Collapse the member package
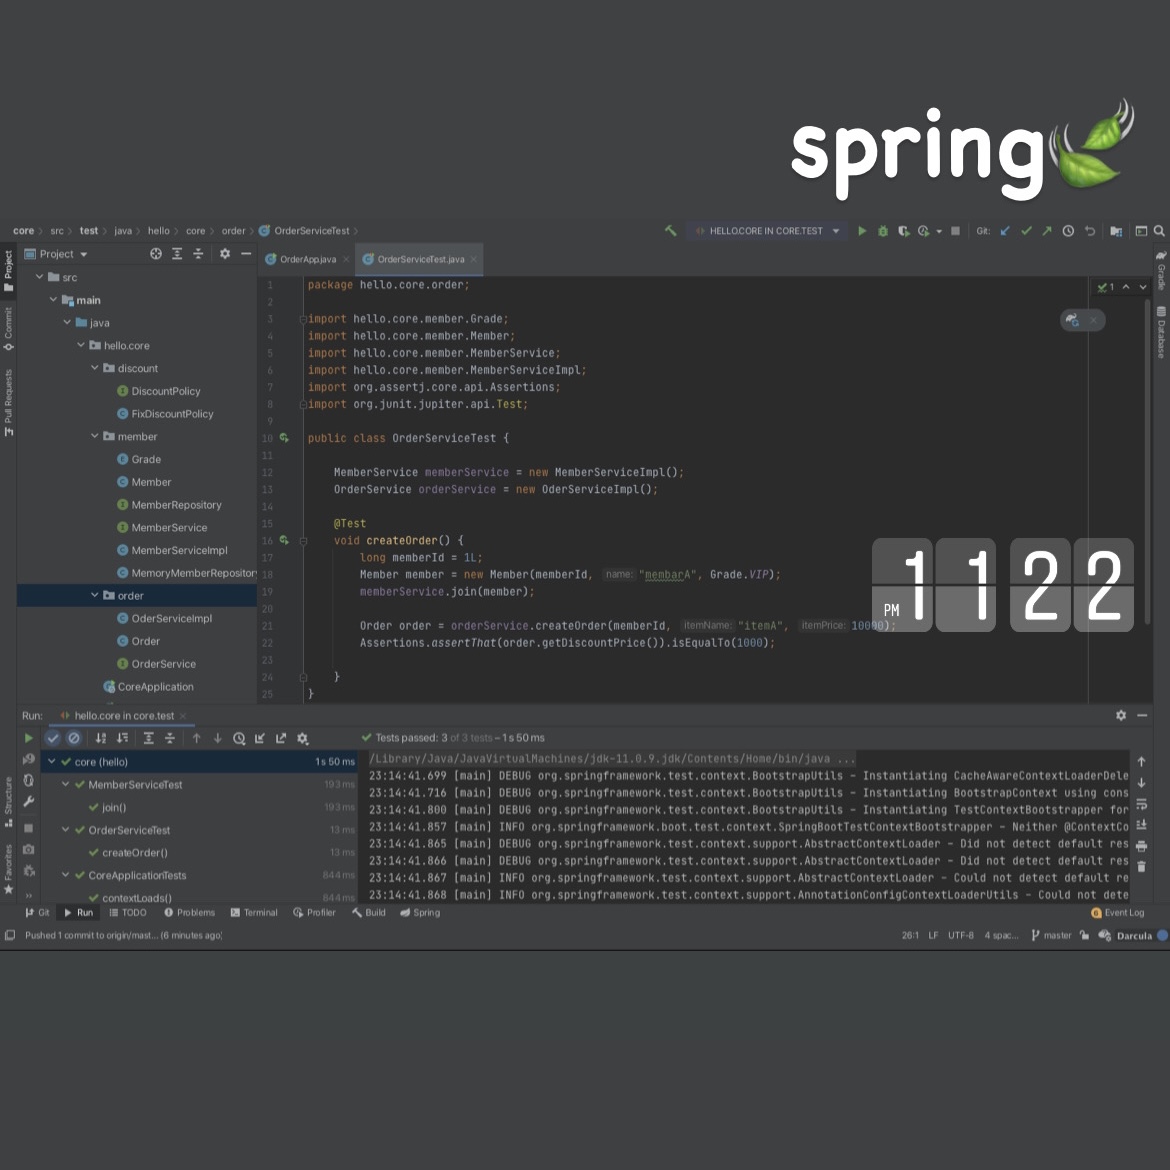 95,436
